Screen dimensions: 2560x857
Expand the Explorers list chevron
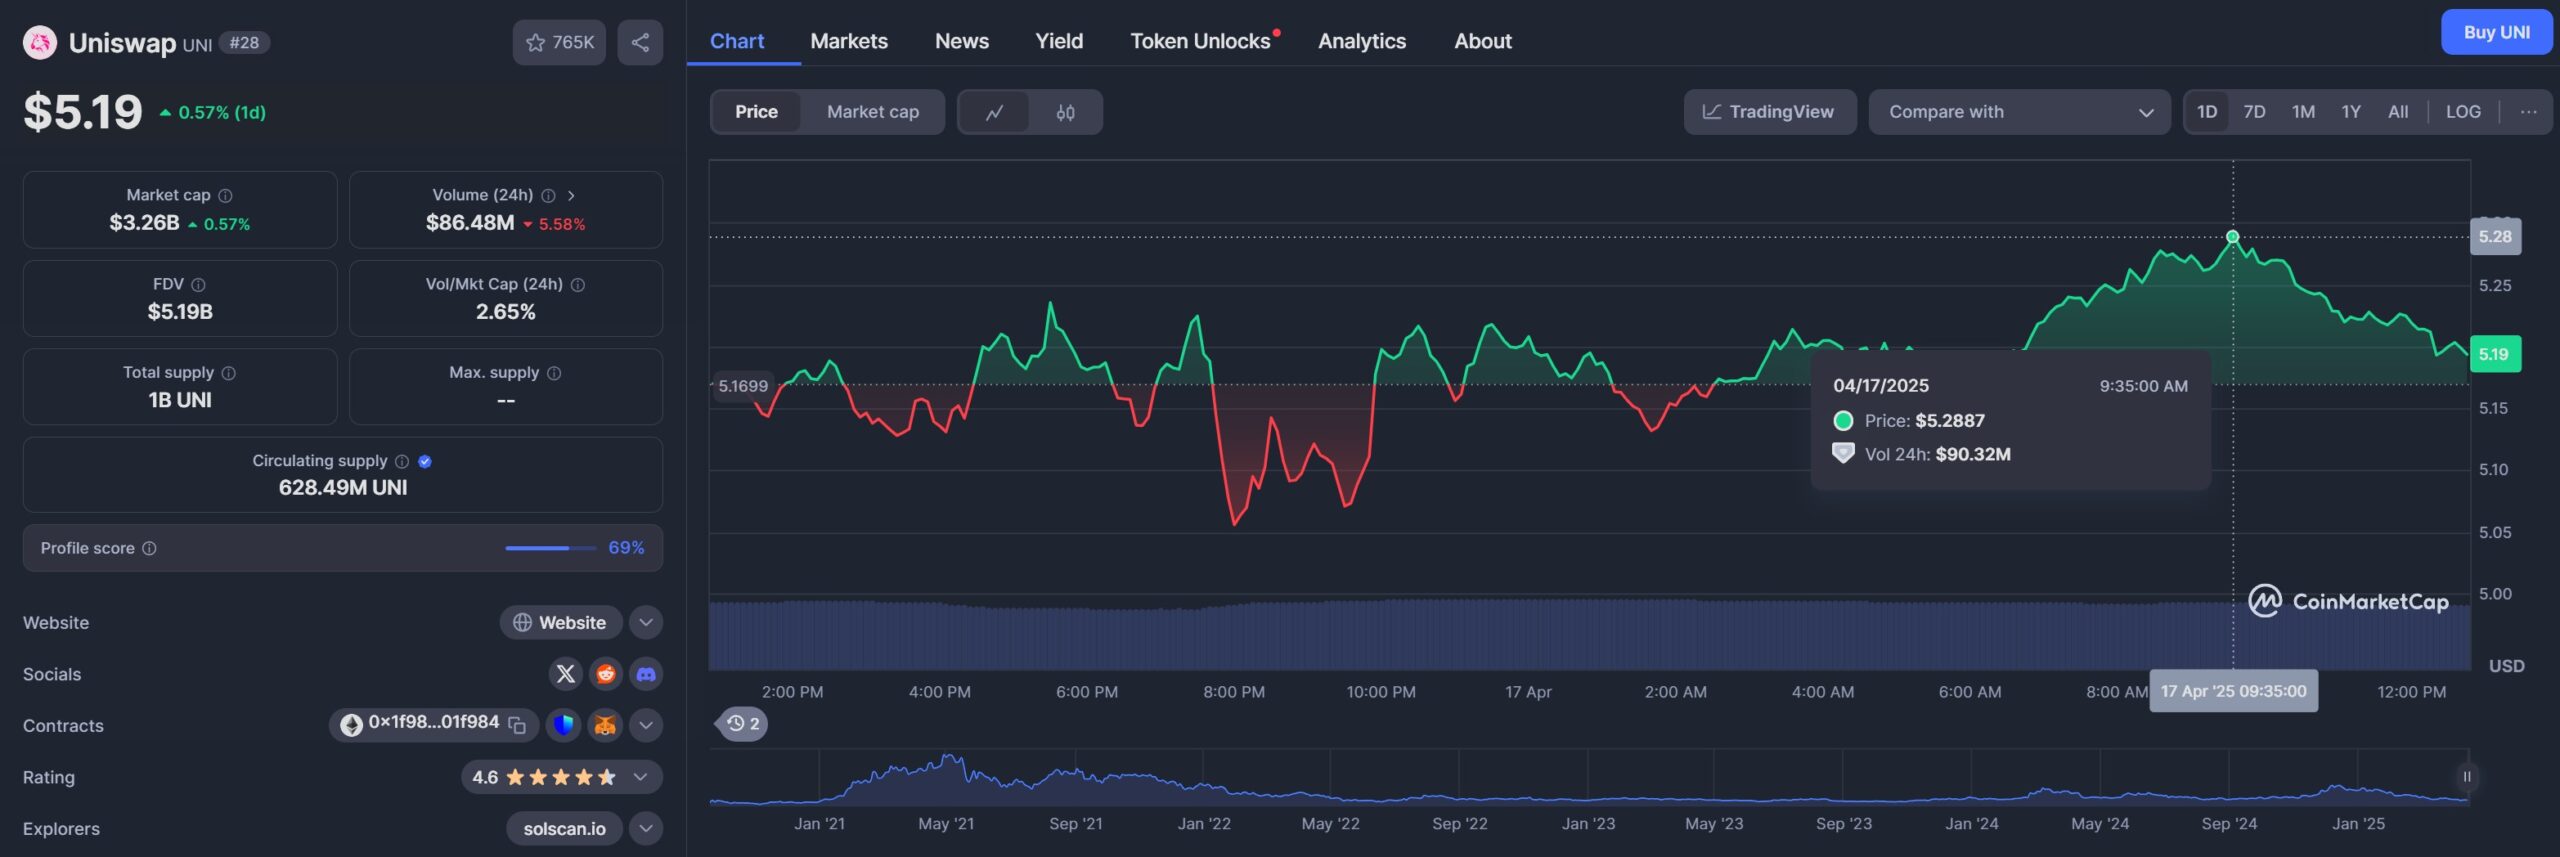(646, 828)
